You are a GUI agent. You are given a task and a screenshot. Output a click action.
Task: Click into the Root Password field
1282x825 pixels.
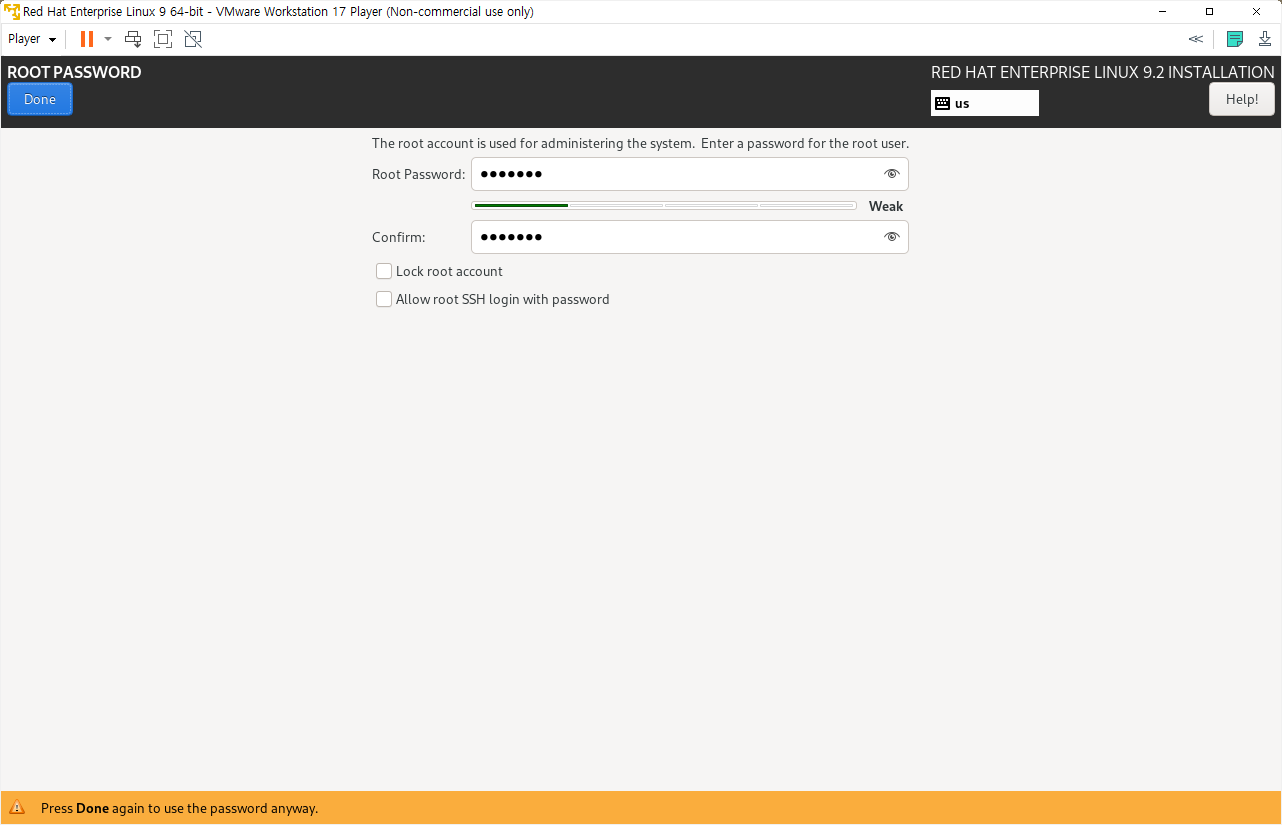click(x=690, y=174)
